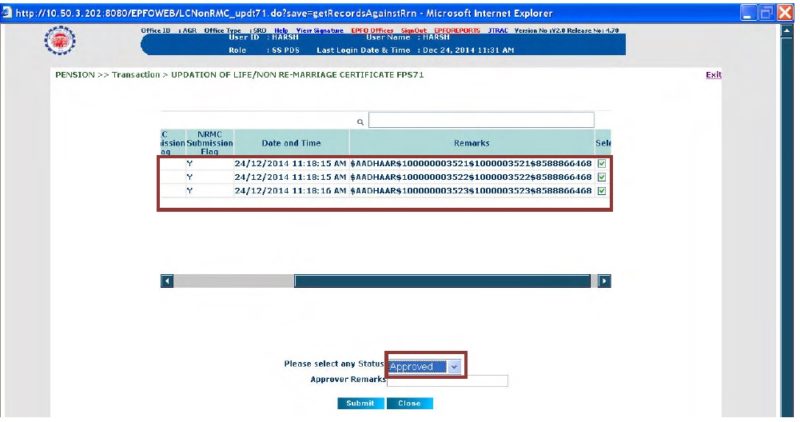Deselect the record ending 3523 checkbox
Screen dimensions: 800x422
(x=601, y=190)
